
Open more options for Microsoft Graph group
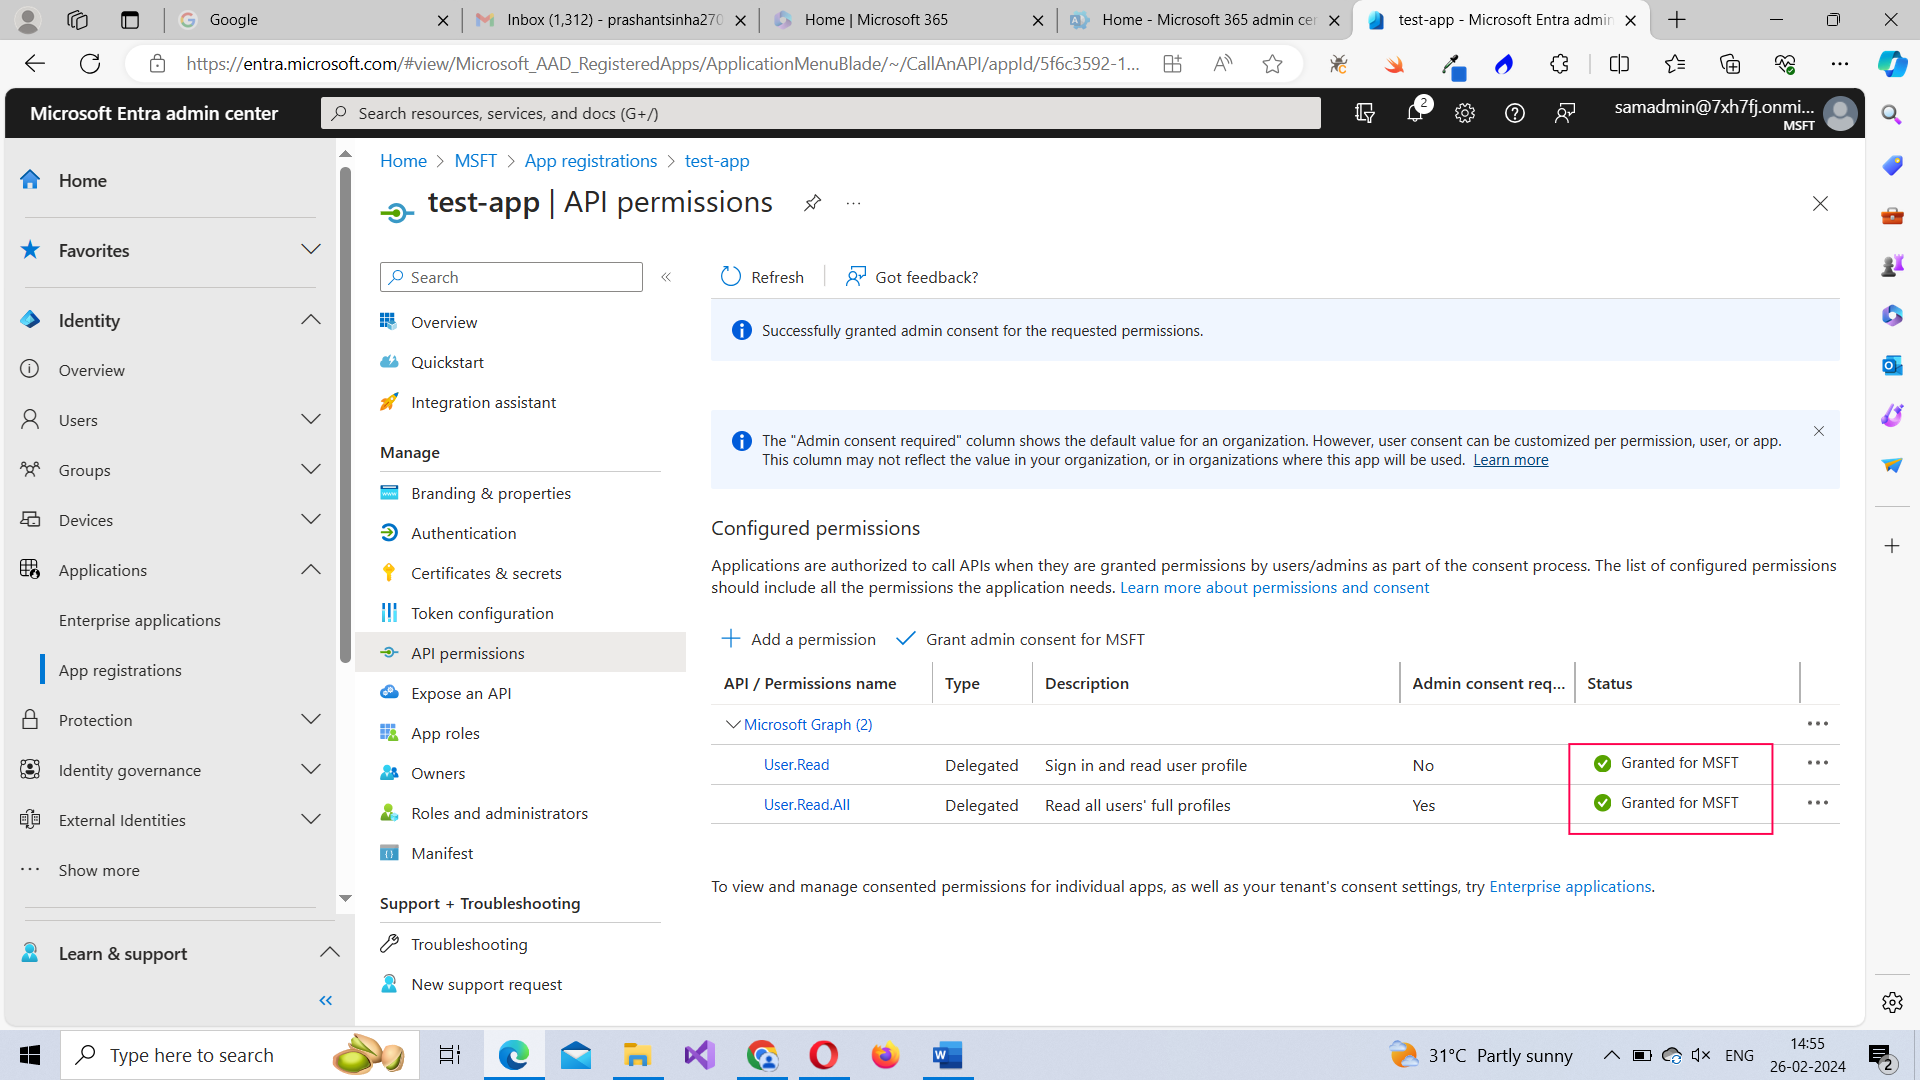(x=1818, y=724)
